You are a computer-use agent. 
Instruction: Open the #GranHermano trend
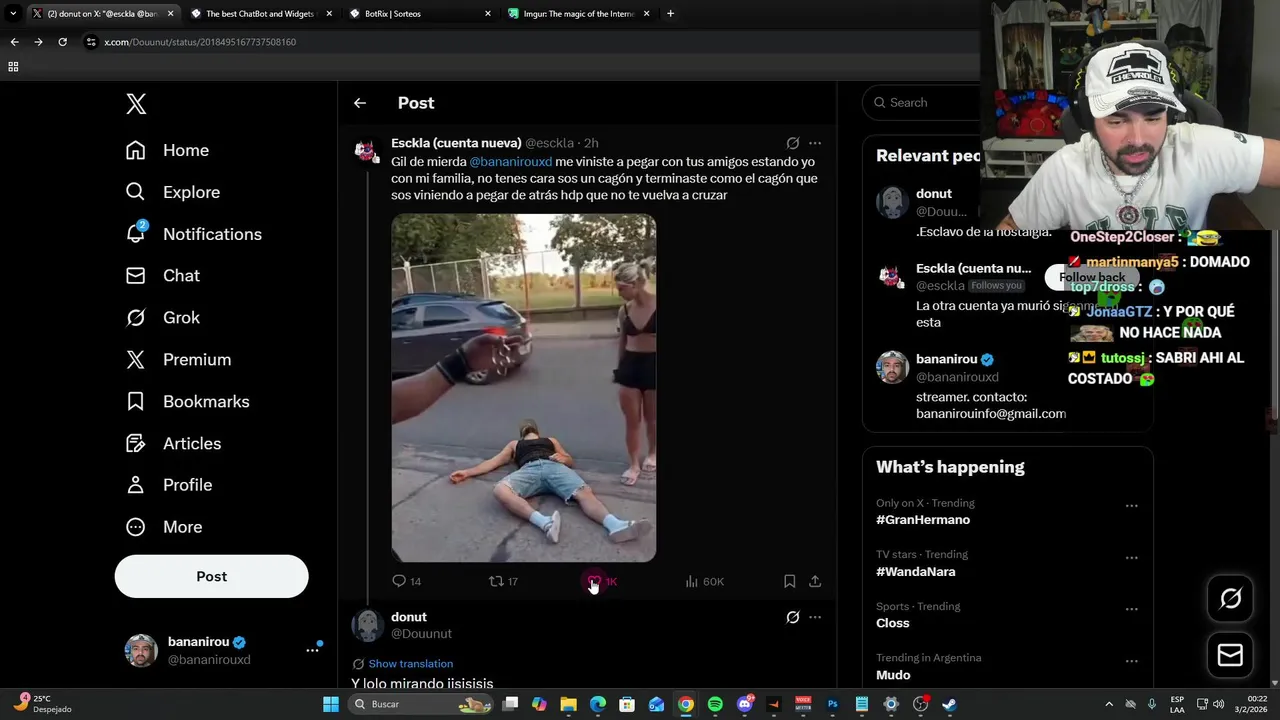coord(923,520)
